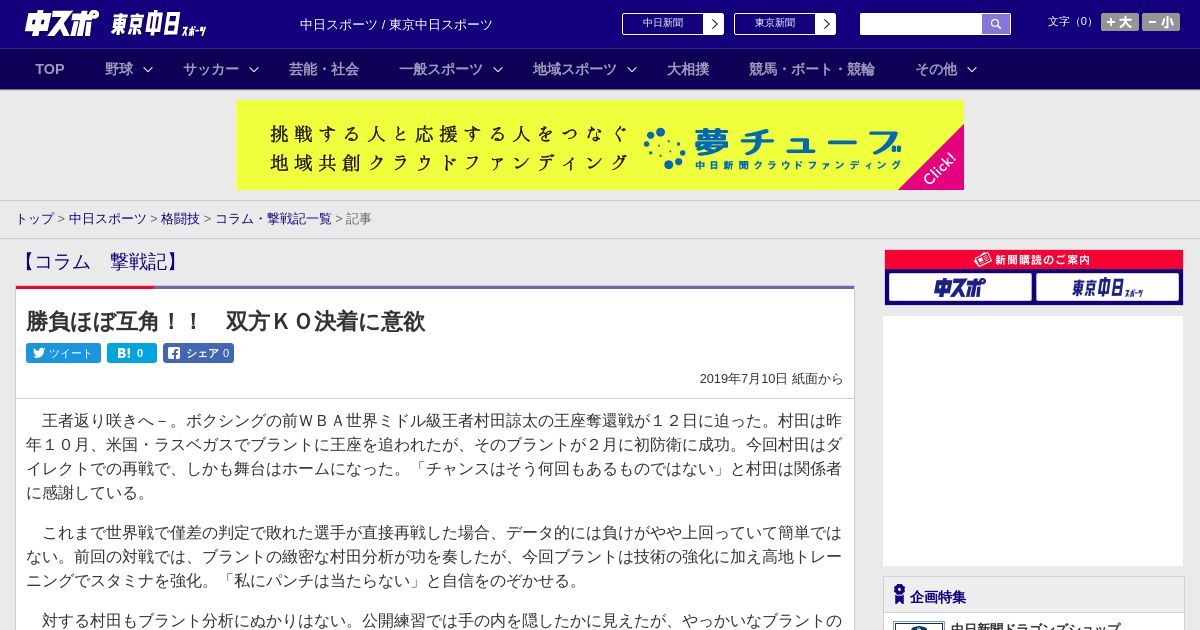Screen dimensions: 1200x630
Task: Bookmark article with Hatena B! button
Action: 132,353
